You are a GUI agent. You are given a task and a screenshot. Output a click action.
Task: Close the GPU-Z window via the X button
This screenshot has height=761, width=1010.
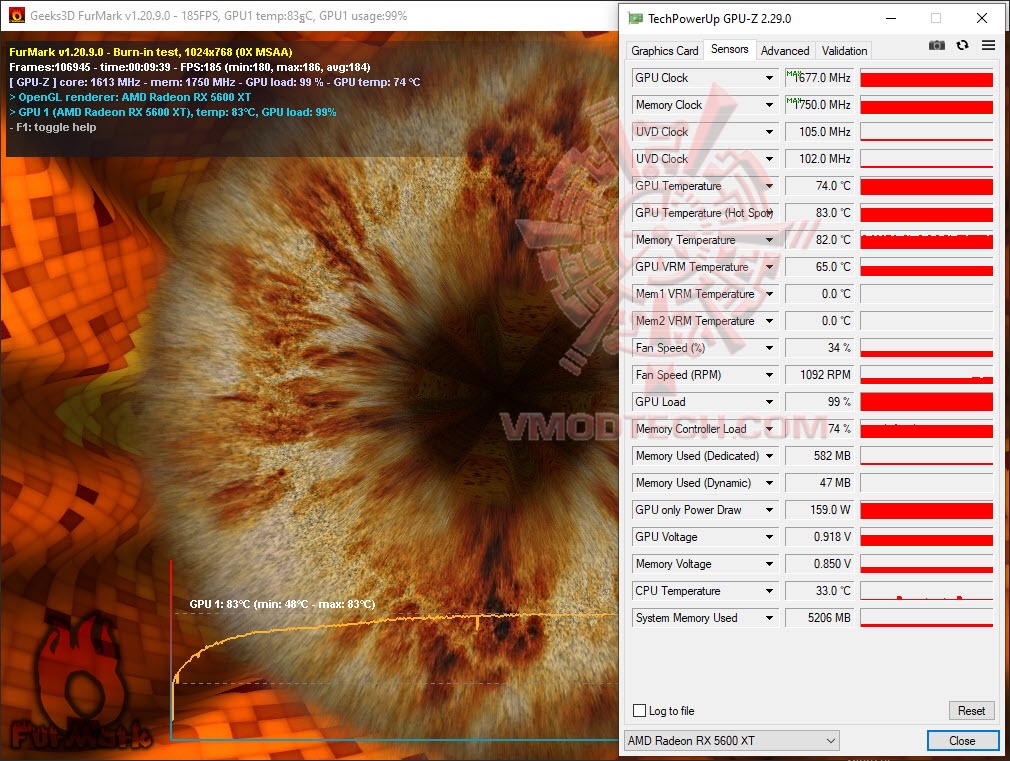coord(982,18)
